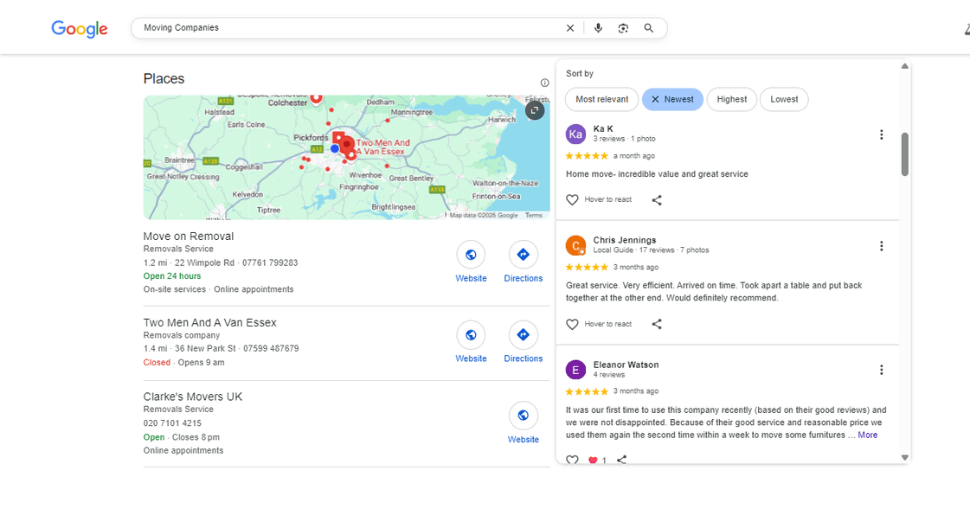Viewport: 970px width, 517px height.
Task: Click reviews scrollbar up arrow
Action: pos(904,66)
